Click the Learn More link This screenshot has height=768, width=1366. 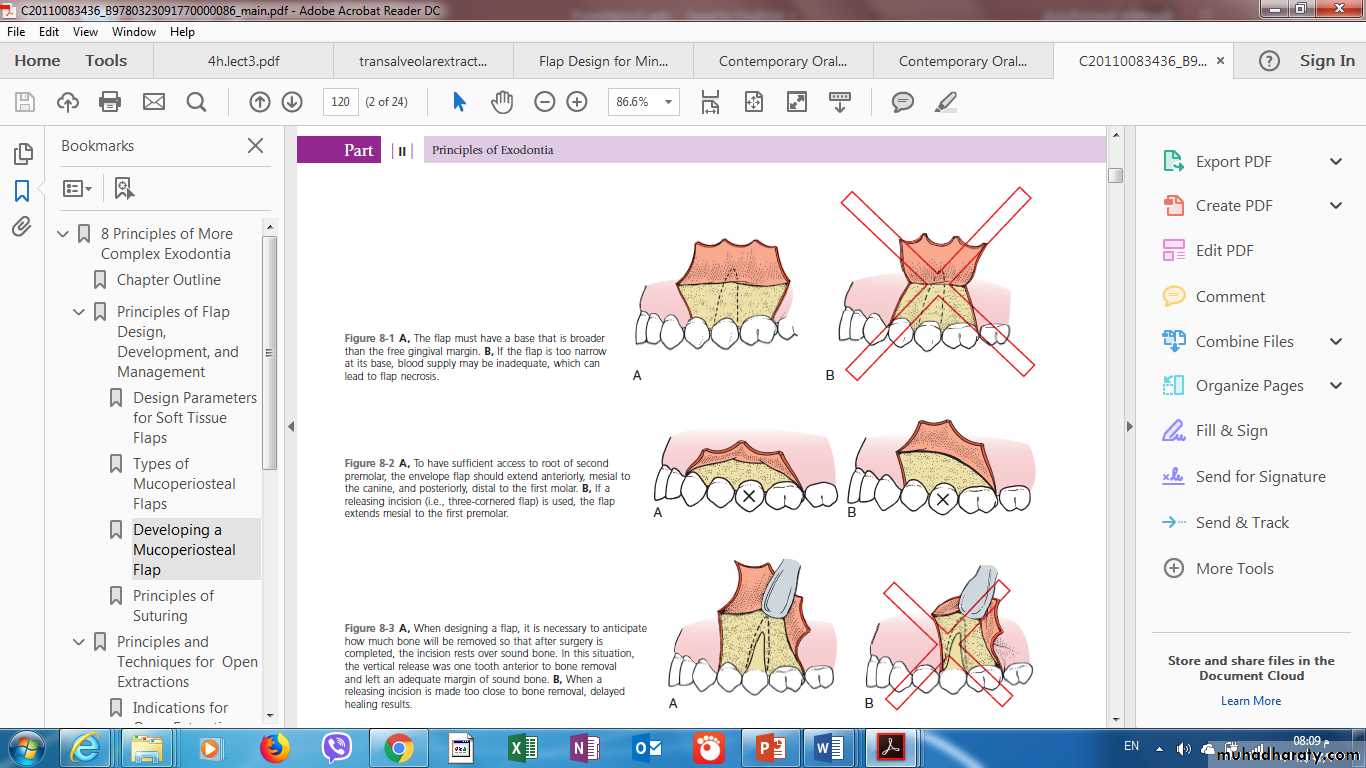tap(1250, 700)
